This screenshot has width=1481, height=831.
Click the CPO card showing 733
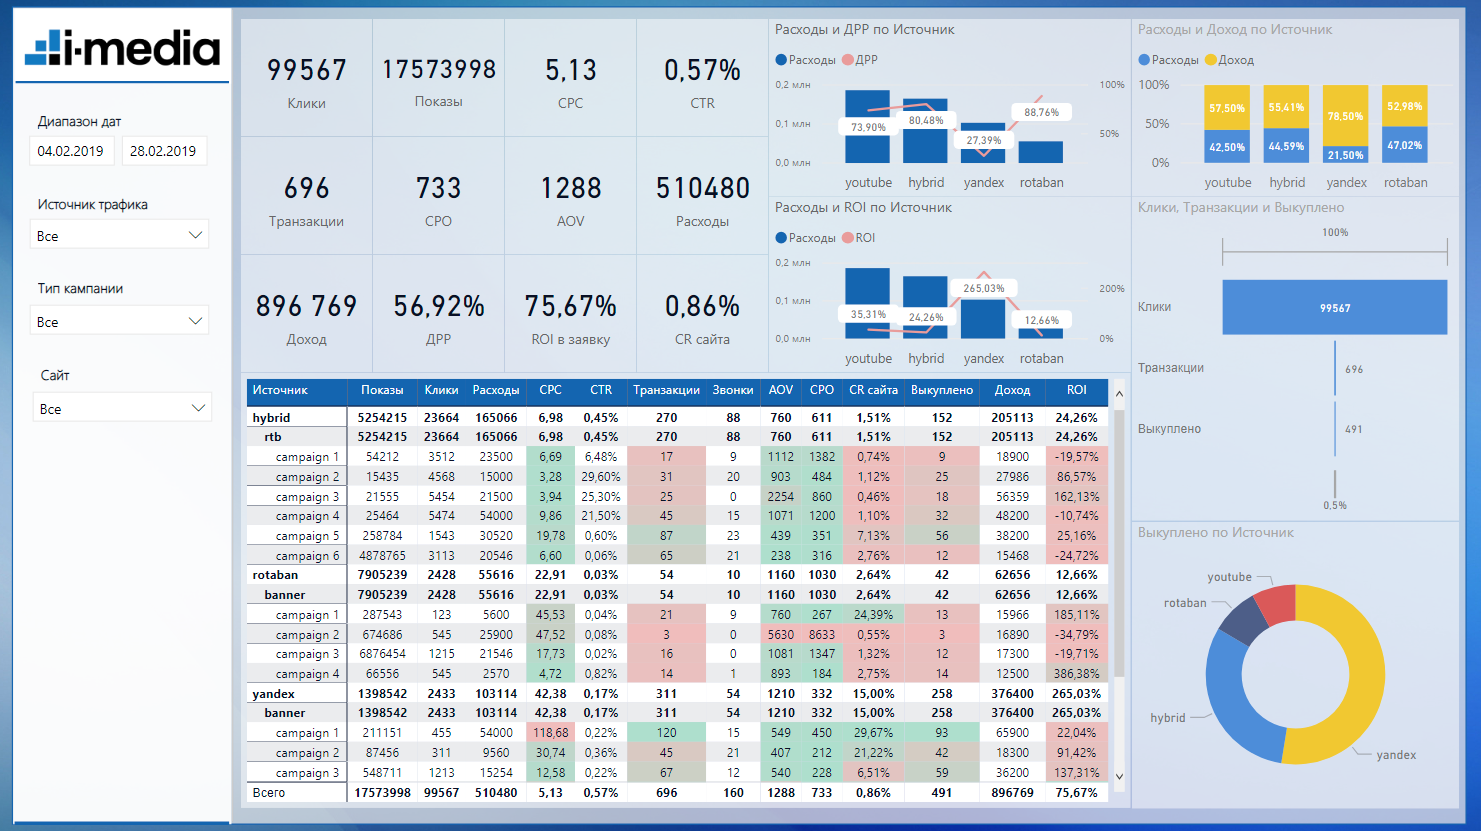coord(439,197)
